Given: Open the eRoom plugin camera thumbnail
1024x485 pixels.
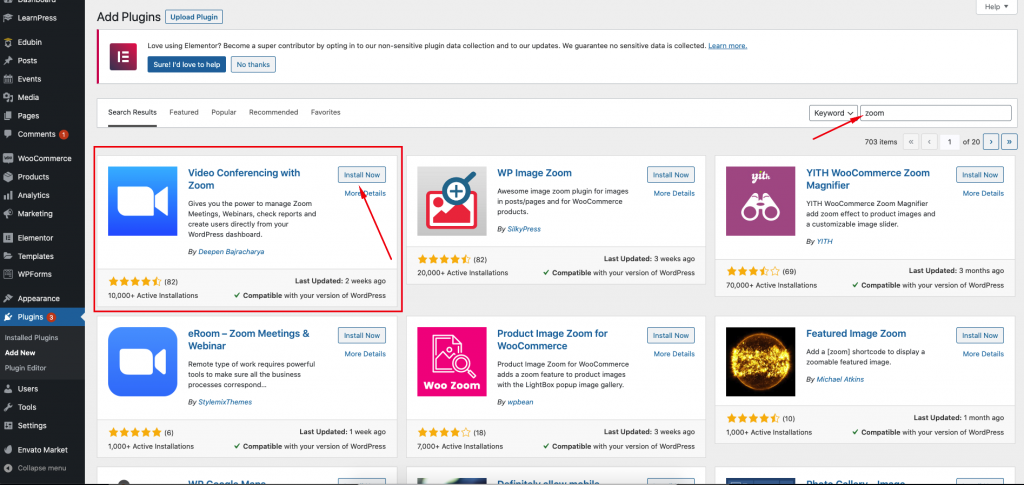Looking at the screenshot, I should tap(143, 362).
